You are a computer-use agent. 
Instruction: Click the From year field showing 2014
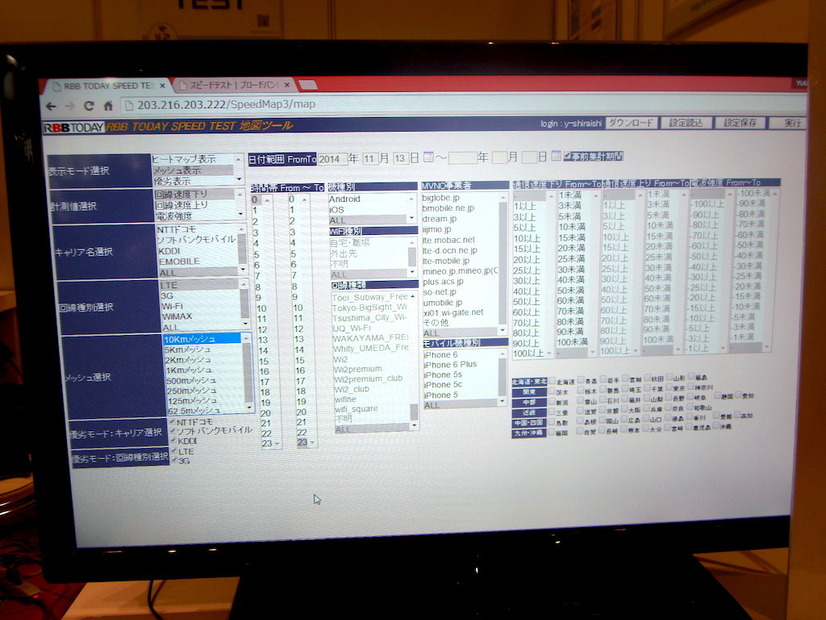(333, 159)
